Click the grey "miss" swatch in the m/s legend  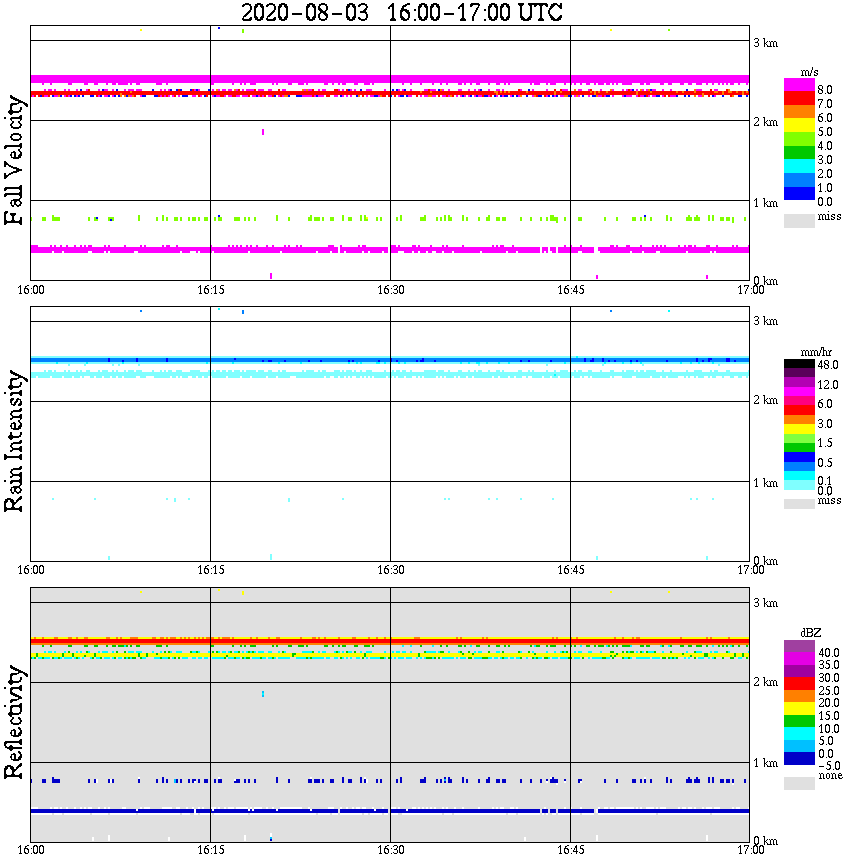799,220
